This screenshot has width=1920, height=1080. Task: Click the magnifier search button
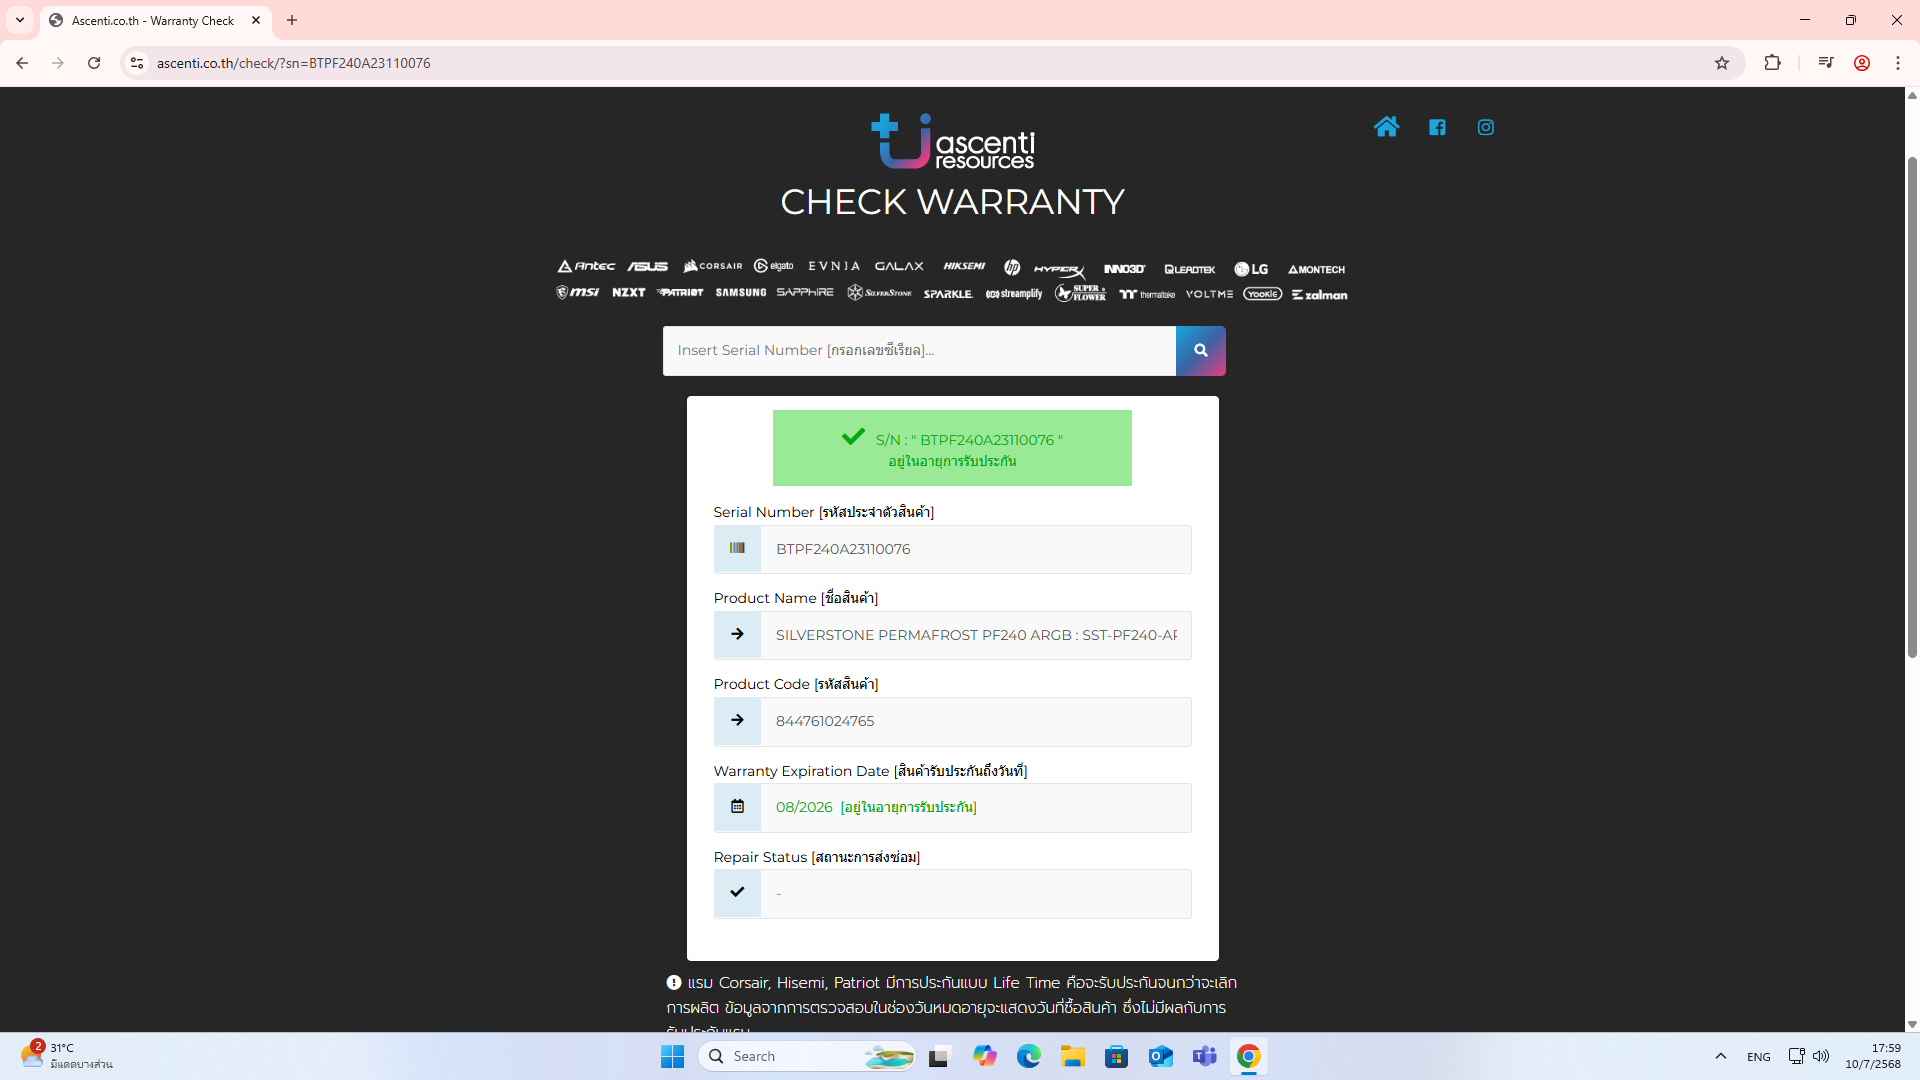(x=1200, y=350)
